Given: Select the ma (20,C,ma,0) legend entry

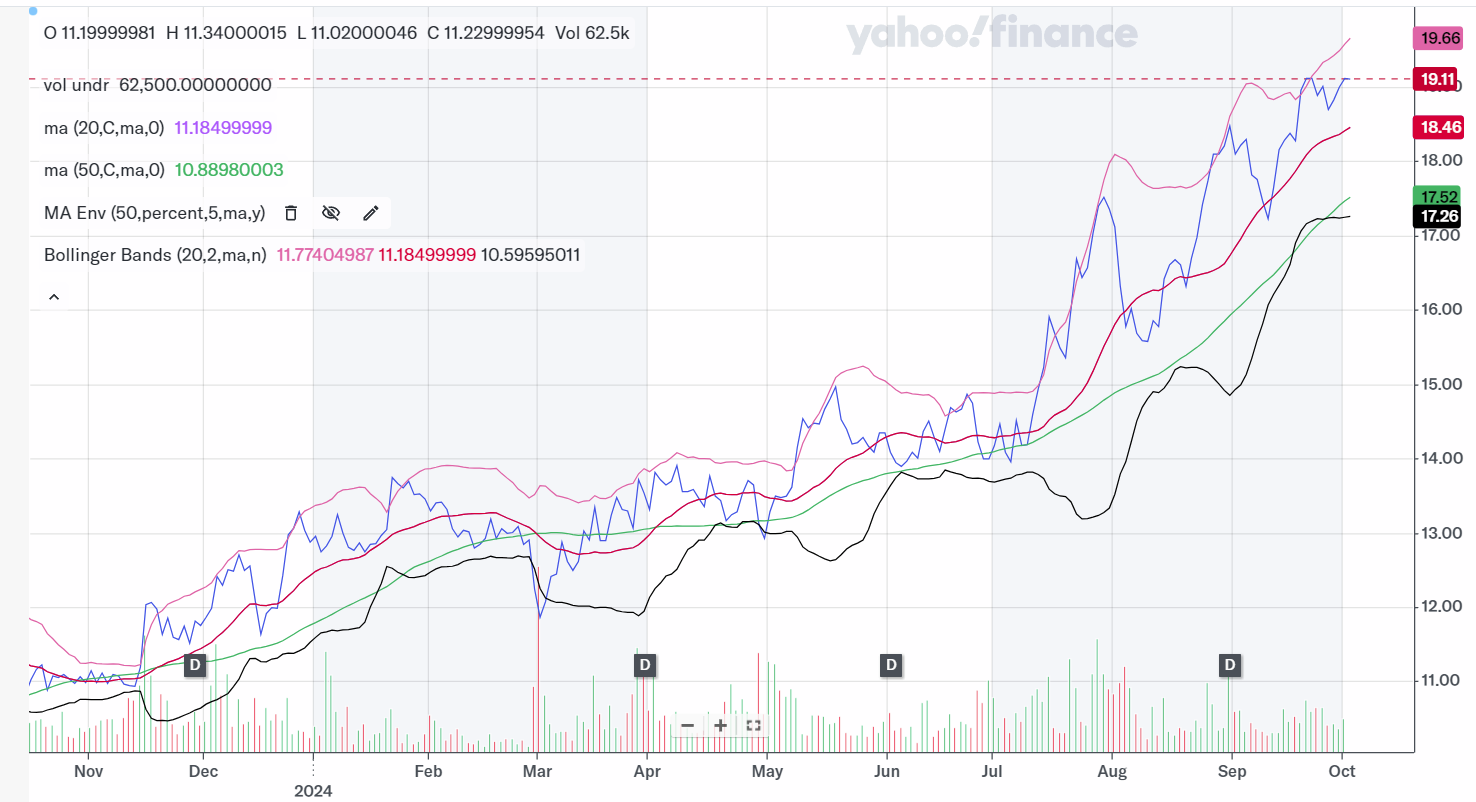Looking at the screenshot, I should 104,128.
